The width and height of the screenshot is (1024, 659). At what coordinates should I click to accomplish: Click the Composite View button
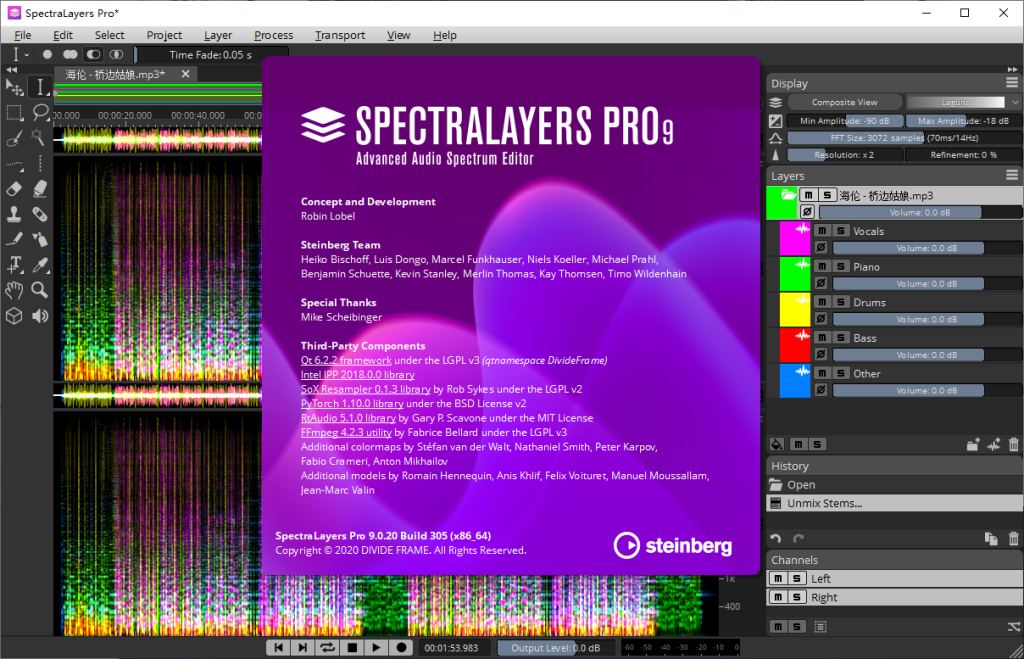tap(844, 102)
